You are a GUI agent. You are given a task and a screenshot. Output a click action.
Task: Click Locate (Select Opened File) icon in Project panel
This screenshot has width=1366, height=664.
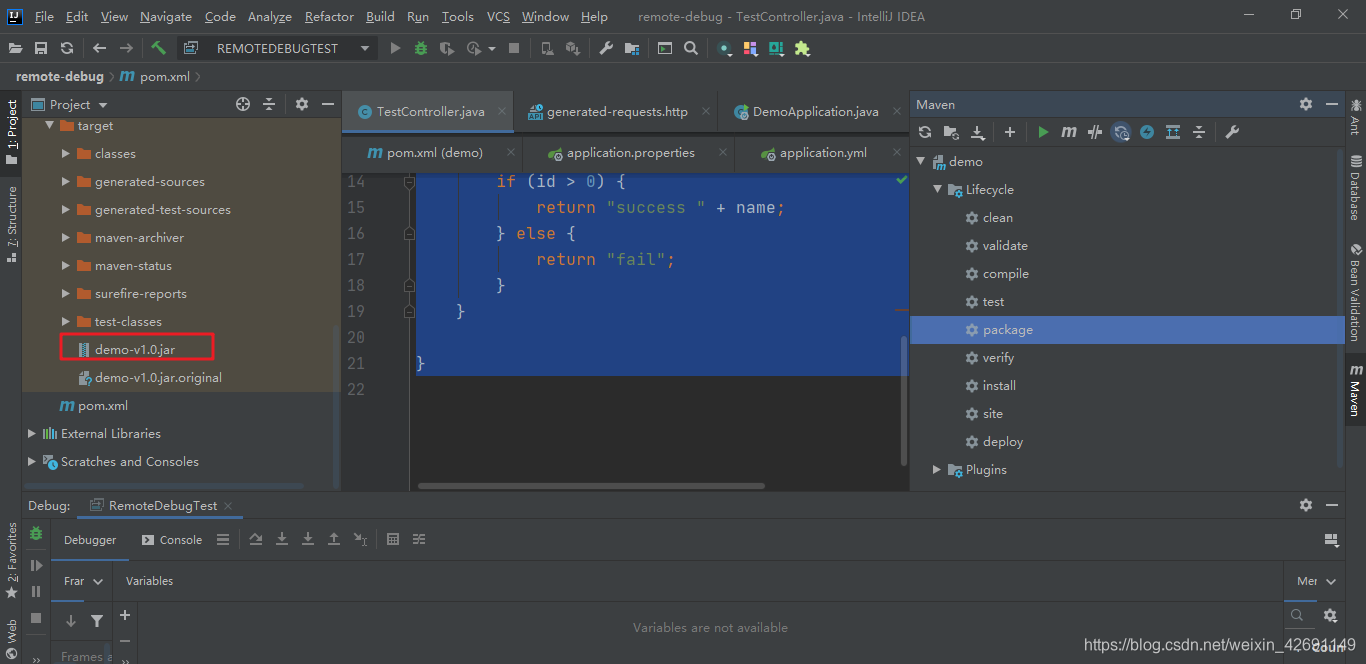click(x=243, y=104)
